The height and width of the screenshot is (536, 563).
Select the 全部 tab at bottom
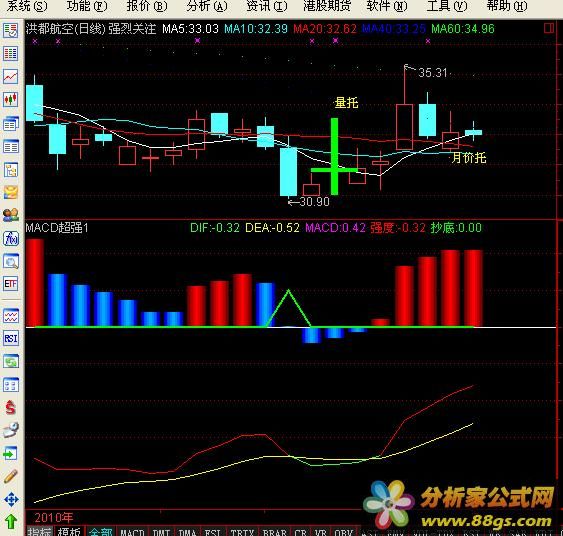[101, 532]
